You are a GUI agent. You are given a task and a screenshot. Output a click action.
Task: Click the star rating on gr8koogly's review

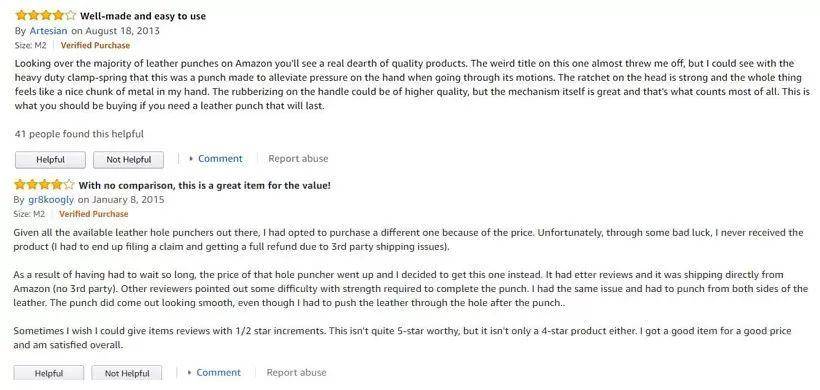[x=44, y=185]
